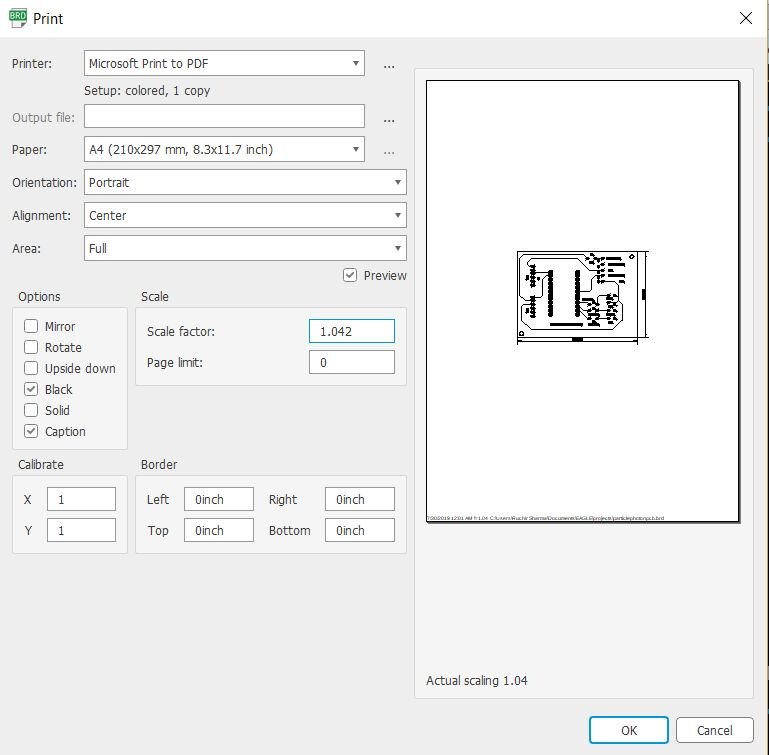Click the Scale factor input field
The height and width of the screenshot is (755, 769).
pos(351,331)
